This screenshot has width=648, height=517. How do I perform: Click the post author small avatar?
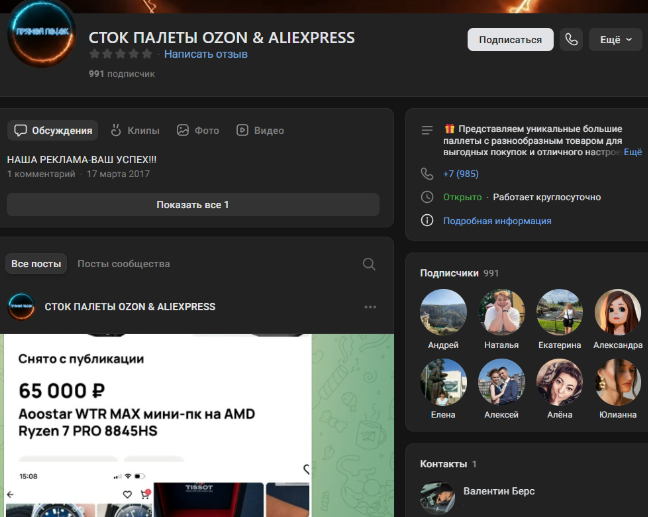tap(21, 307)
